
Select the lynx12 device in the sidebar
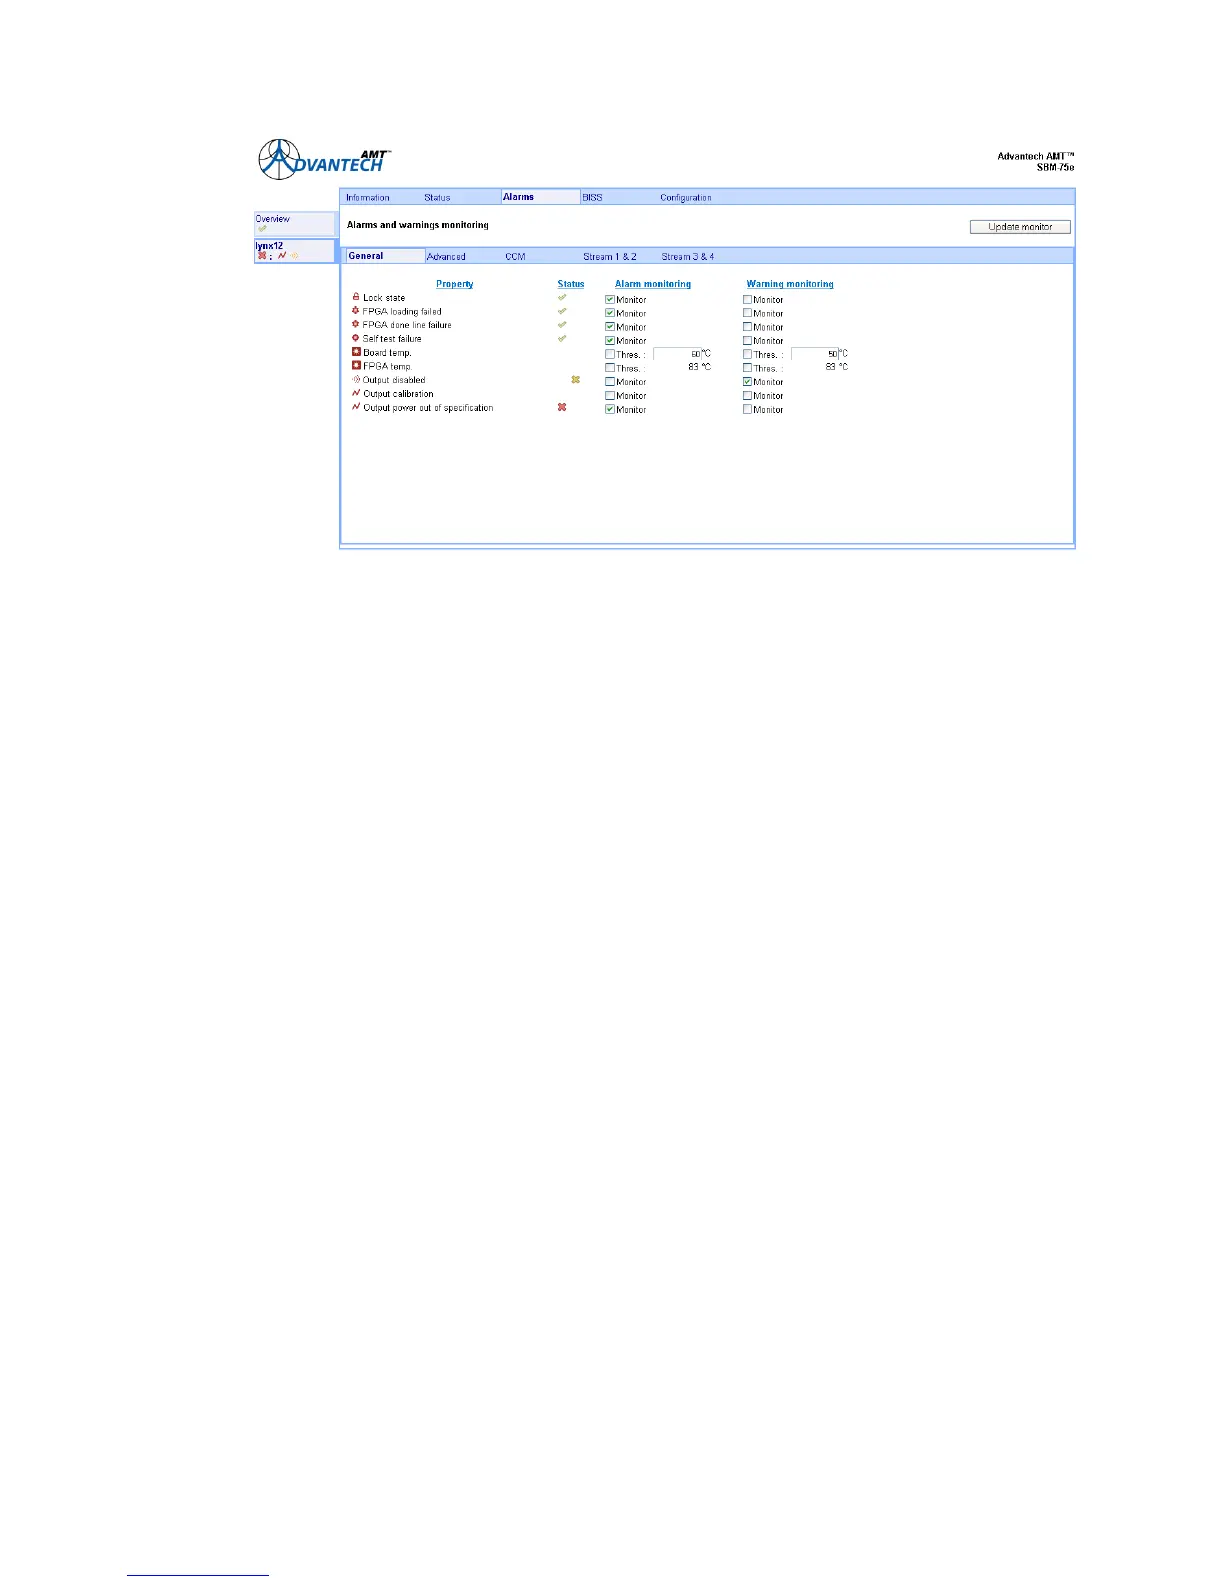[x=294, y=251]
